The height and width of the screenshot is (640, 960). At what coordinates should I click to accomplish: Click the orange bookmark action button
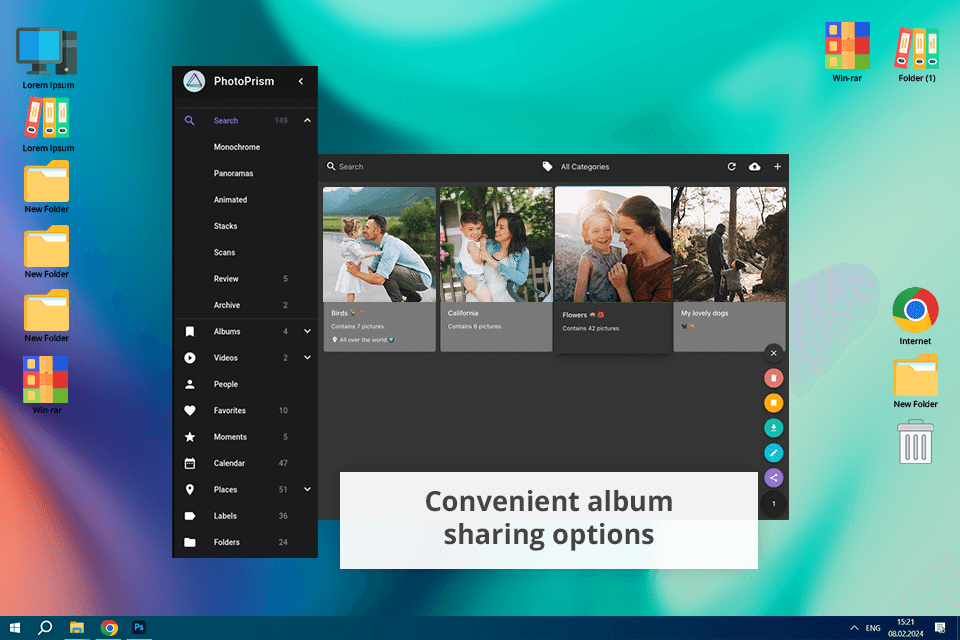pyautogui.click(x=774, y=403)
